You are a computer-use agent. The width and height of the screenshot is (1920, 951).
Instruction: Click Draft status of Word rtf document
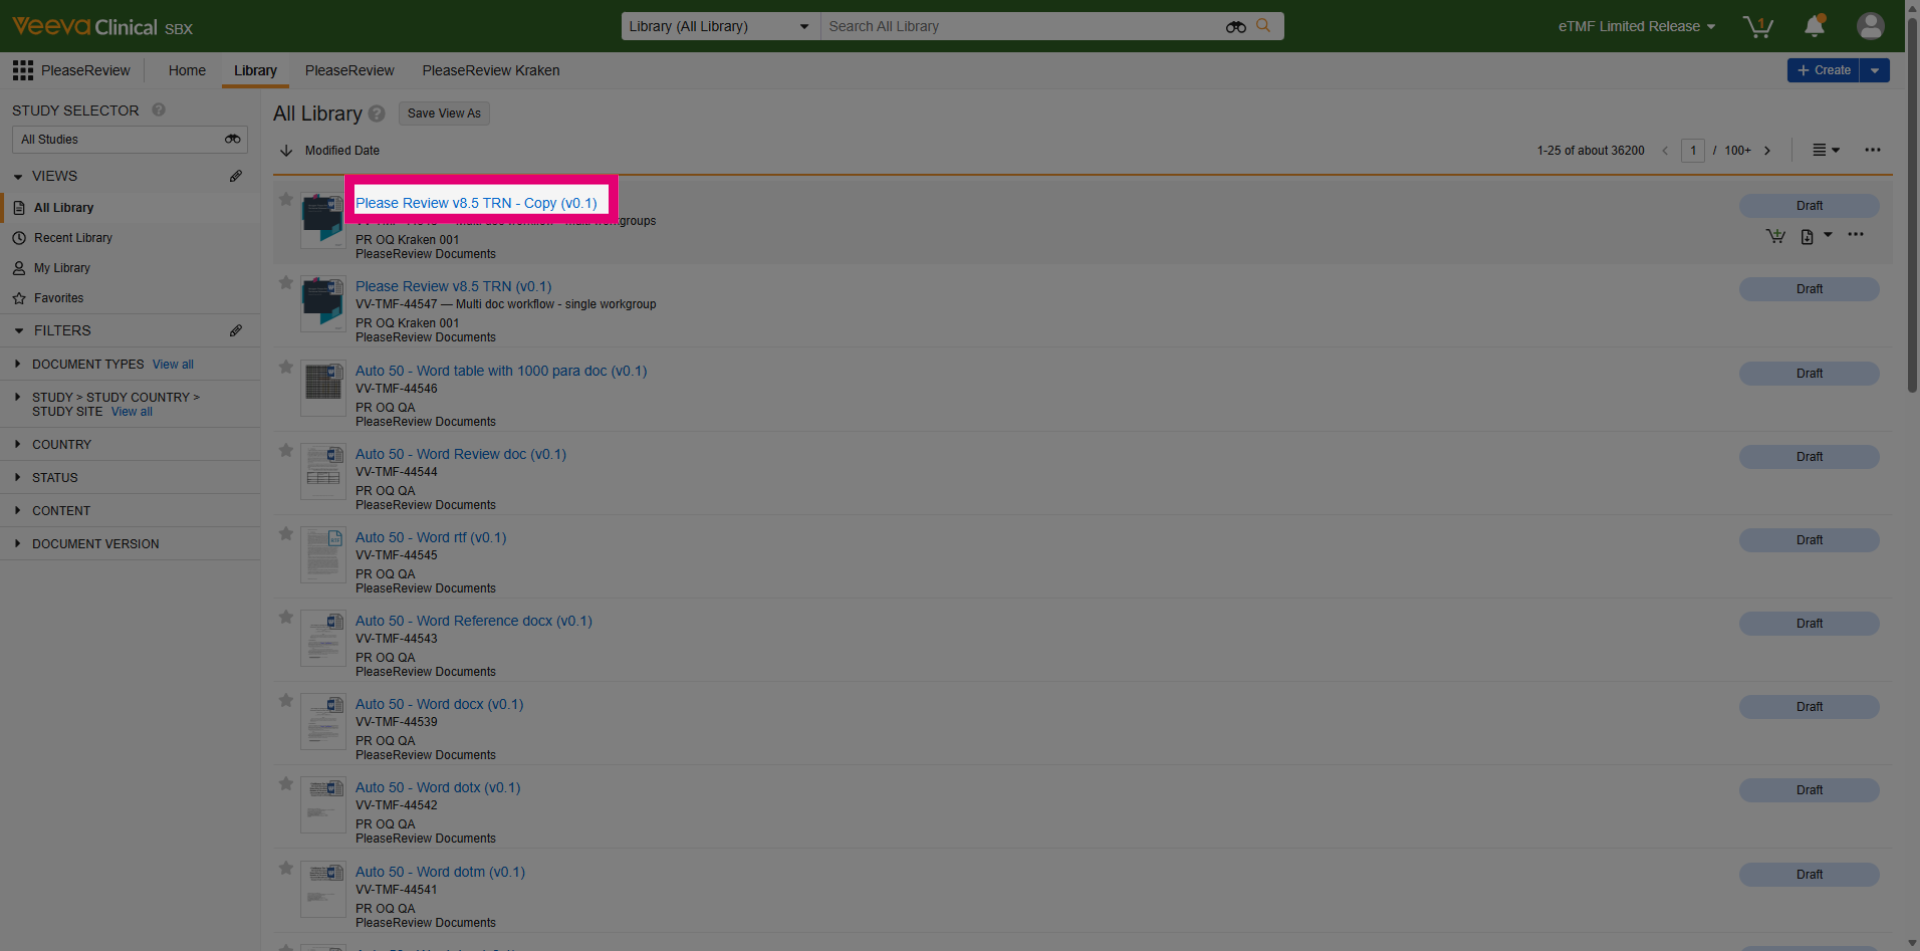click(1809, 540)
